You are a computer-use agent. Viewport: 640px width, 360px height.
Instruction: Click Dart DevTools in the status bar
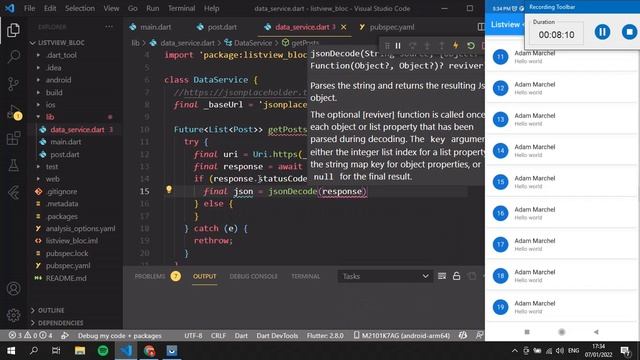[x=277, y=336]
